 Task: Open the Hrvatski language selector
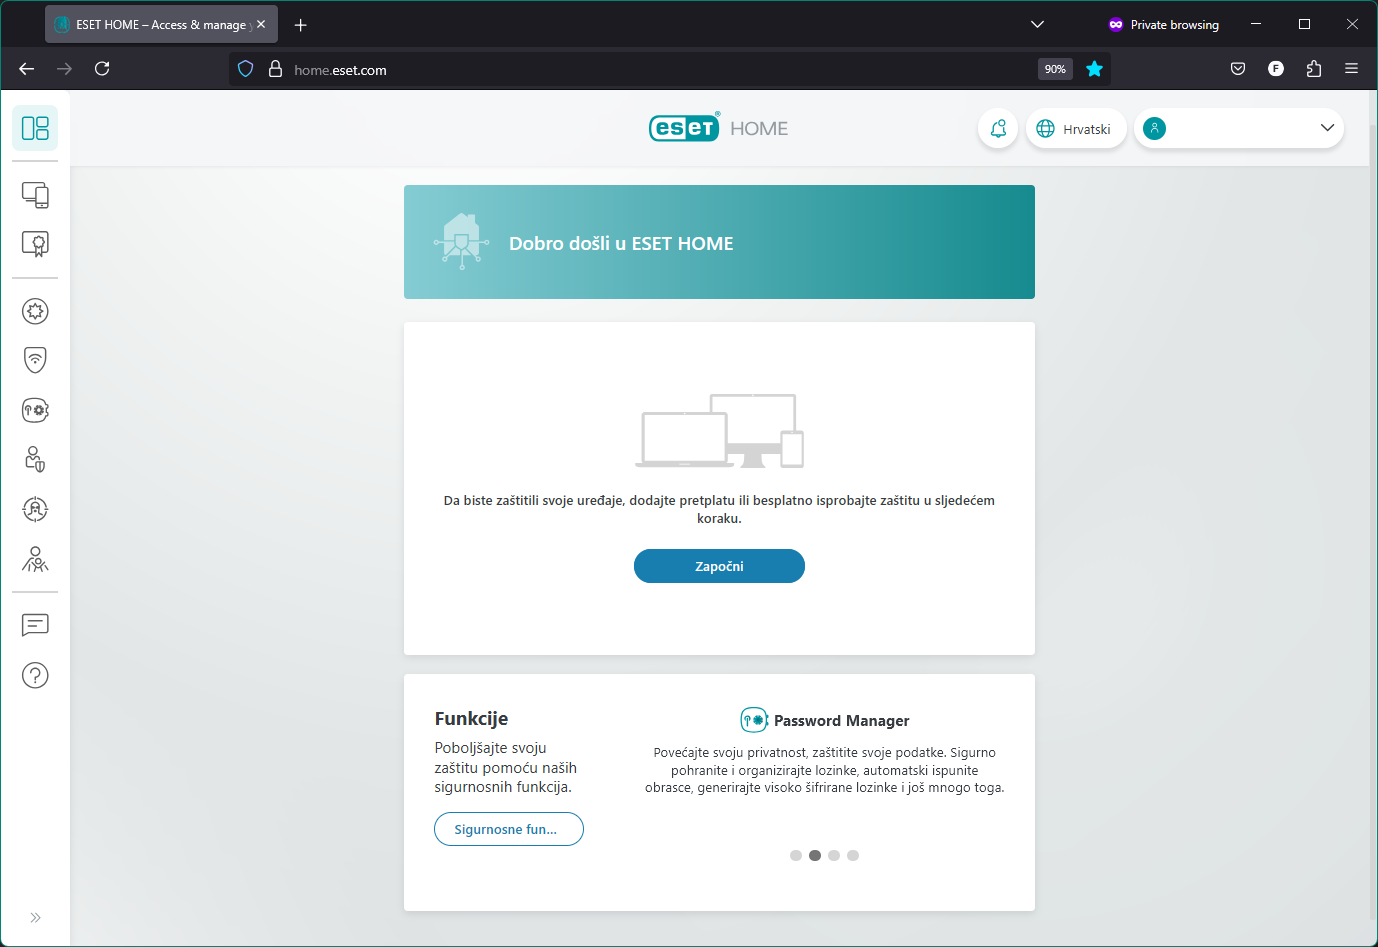1075,129
